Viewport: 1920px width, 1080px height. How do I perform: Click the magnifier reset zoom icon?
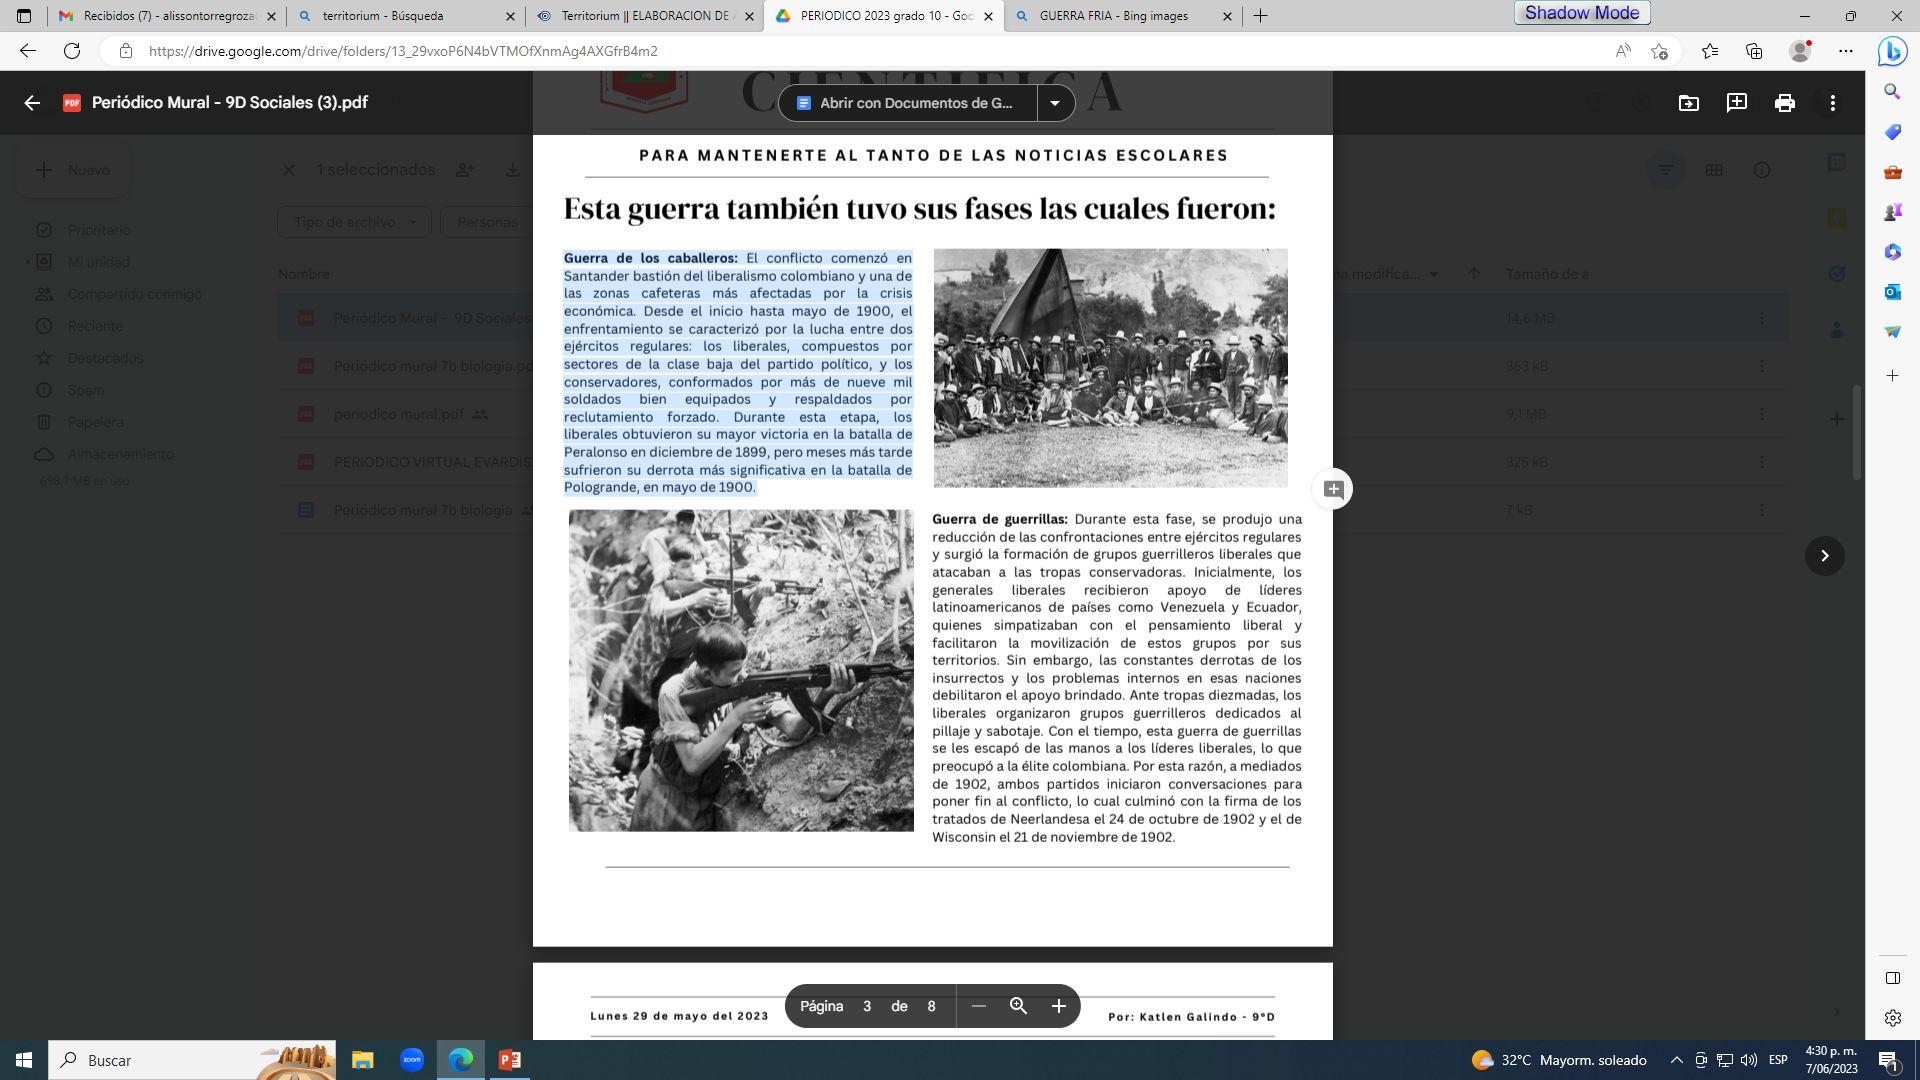[x=1018, y=1006]
